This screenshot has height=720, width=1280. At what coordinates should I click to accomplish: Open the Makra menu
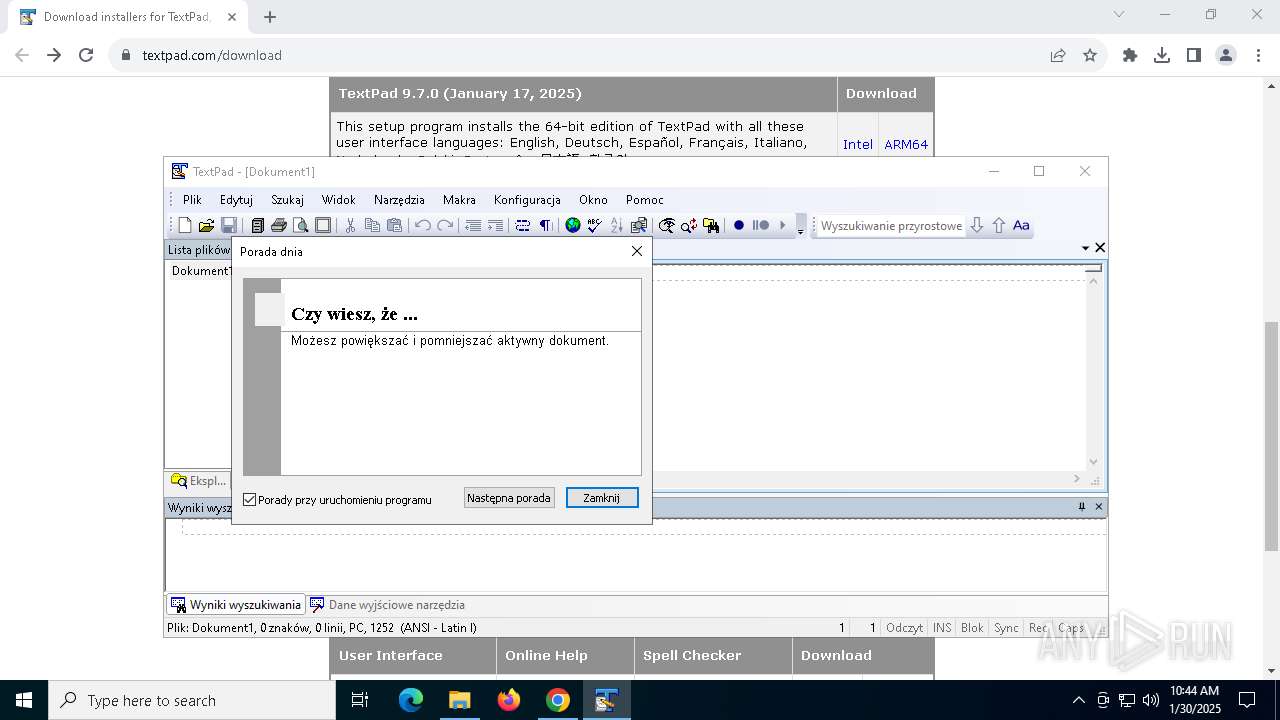click(459, 199)
